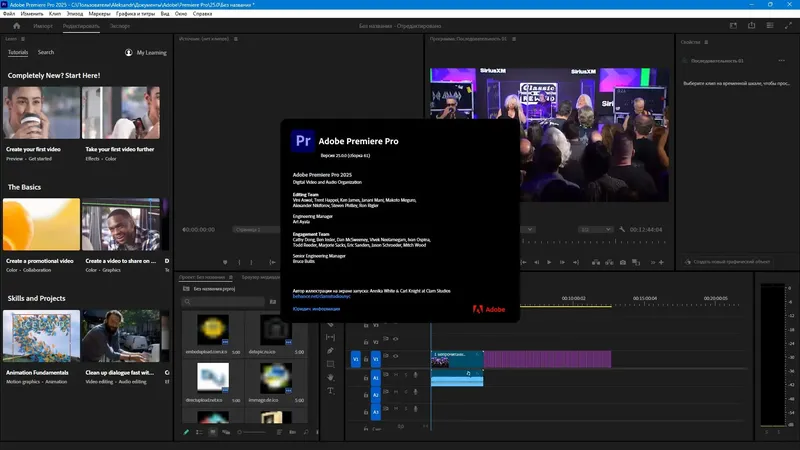Click the Юридич. информация link

[317, 309]
